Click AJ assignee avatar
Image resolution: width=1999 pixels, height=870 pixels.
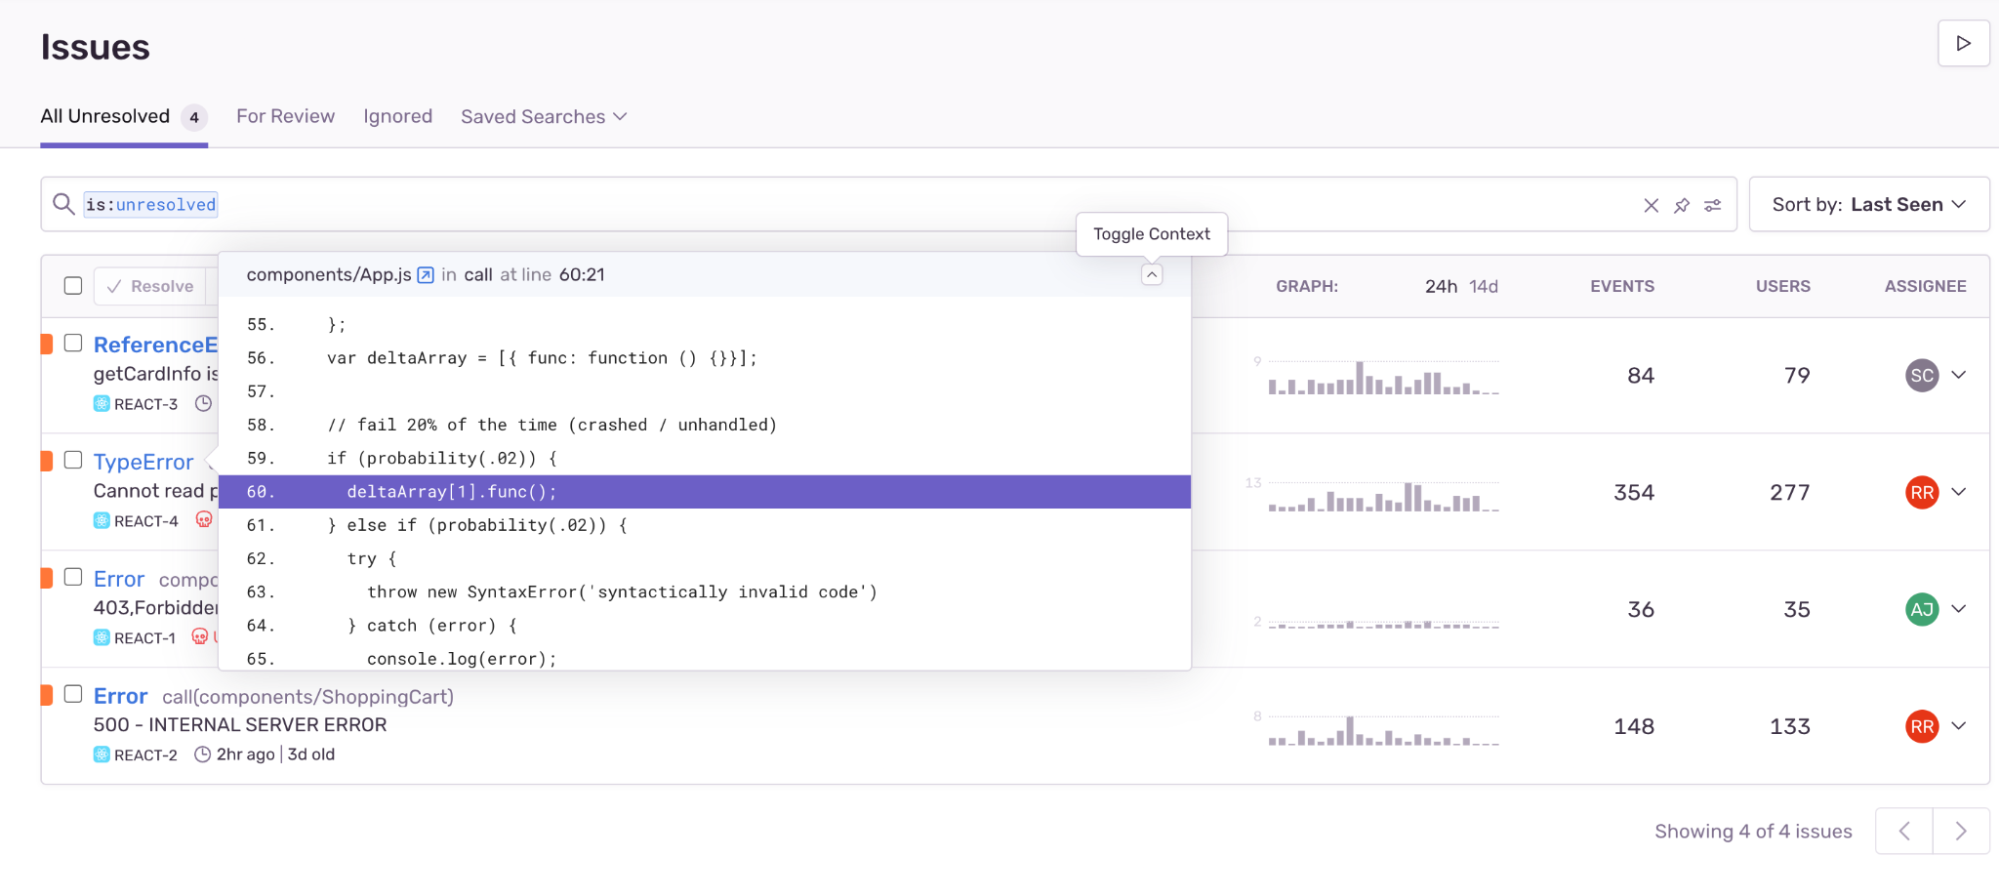[1921, 609]
